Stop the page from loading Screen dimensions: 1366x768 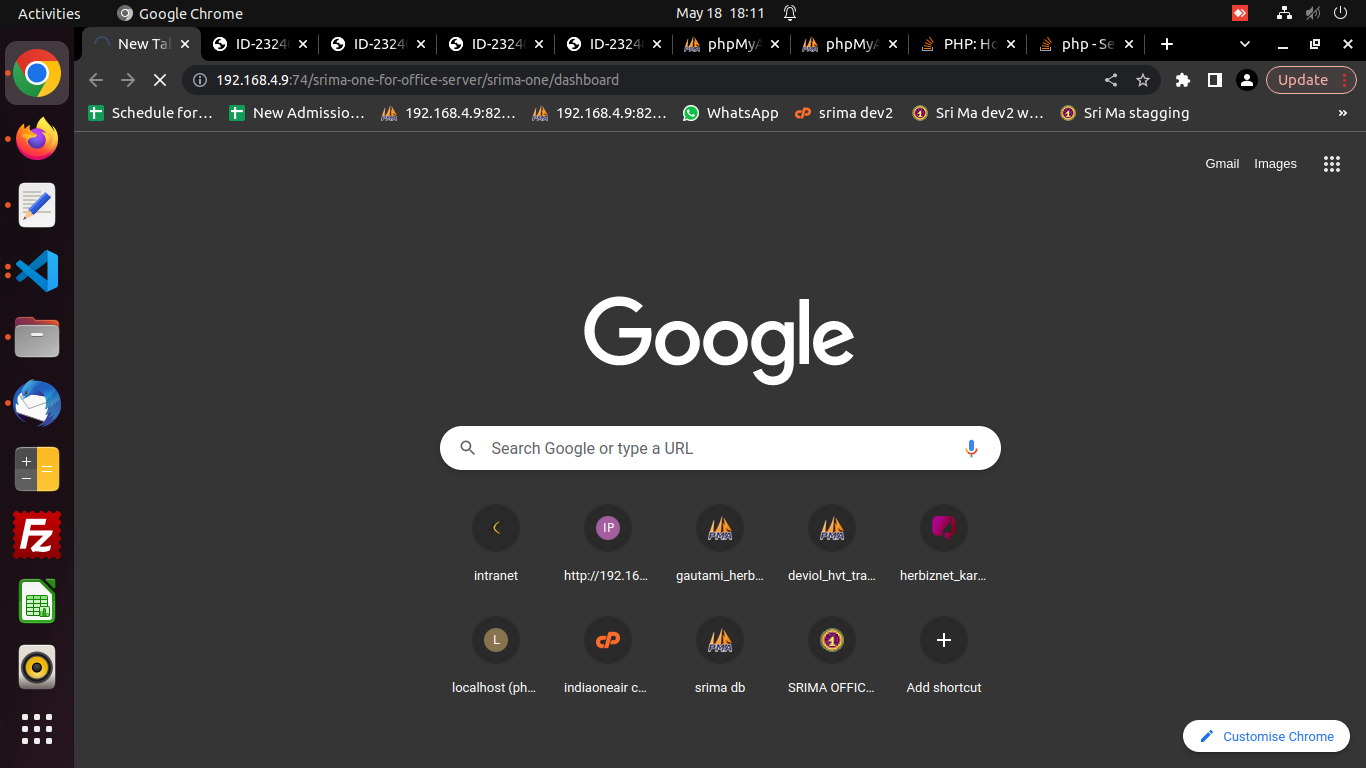click(160, 80)
